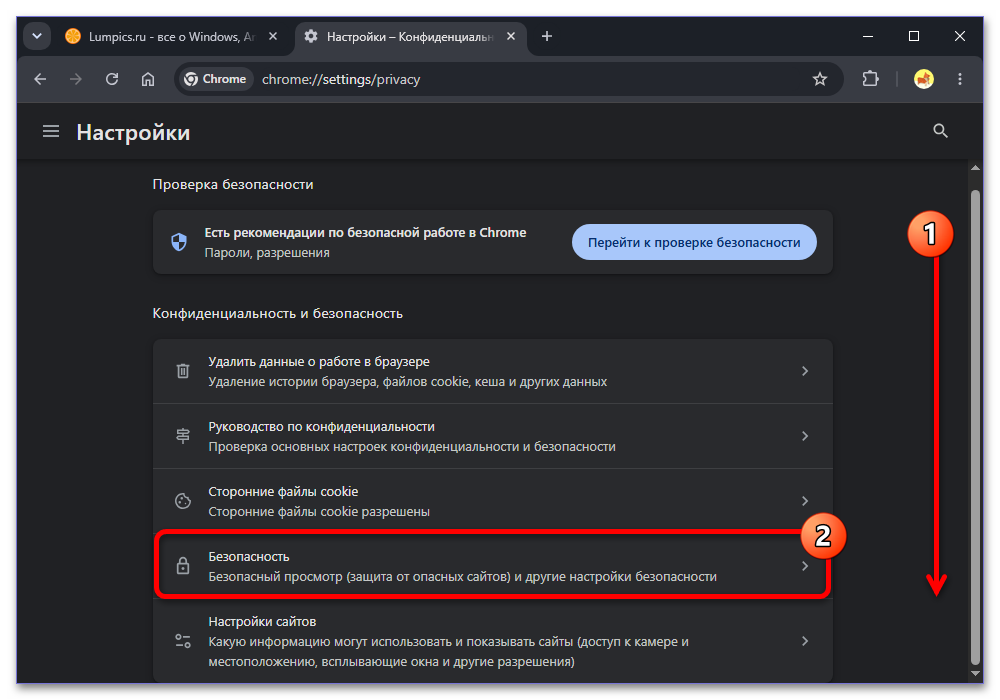Viewport: 1000px width, 700px height.
Task: Open the settings hamburger menu
Action: click(51, 131)
